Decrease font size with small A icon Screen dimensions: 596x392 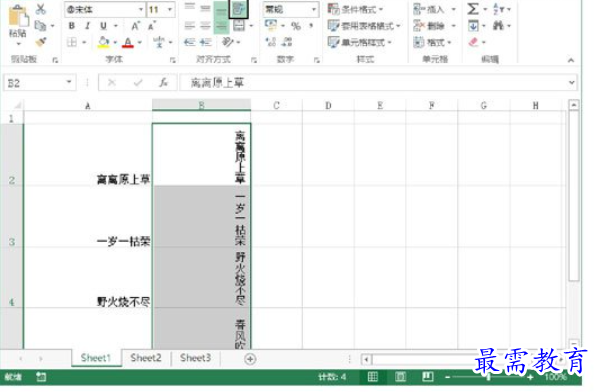pyautogui.click(x=151, y=26)
